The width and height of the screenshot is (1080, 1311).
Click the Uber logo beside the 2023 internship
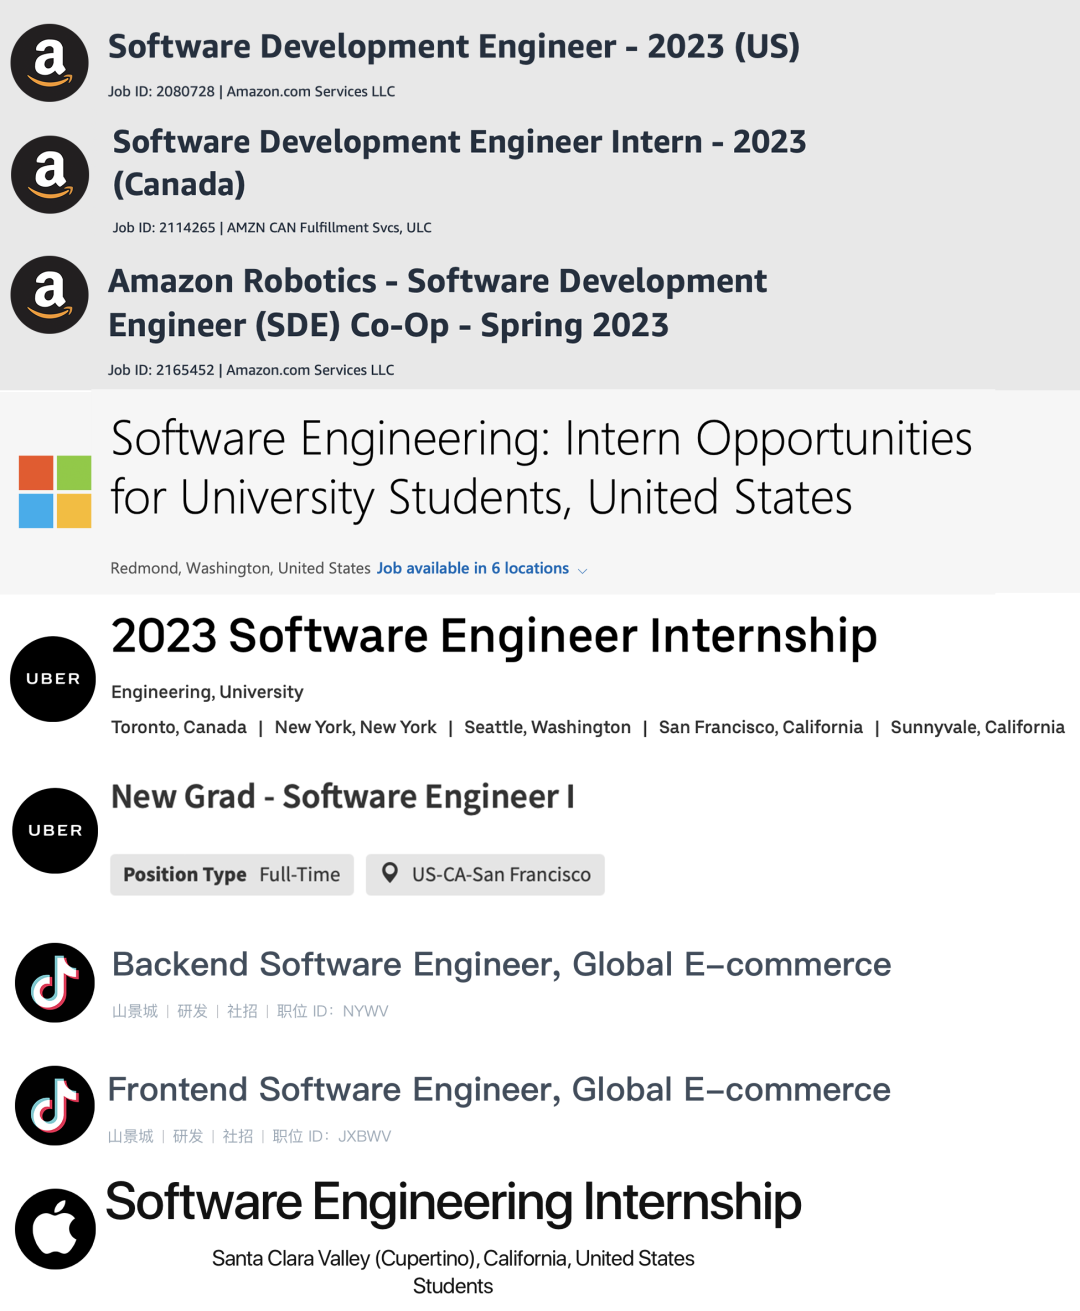pos(53,679)
